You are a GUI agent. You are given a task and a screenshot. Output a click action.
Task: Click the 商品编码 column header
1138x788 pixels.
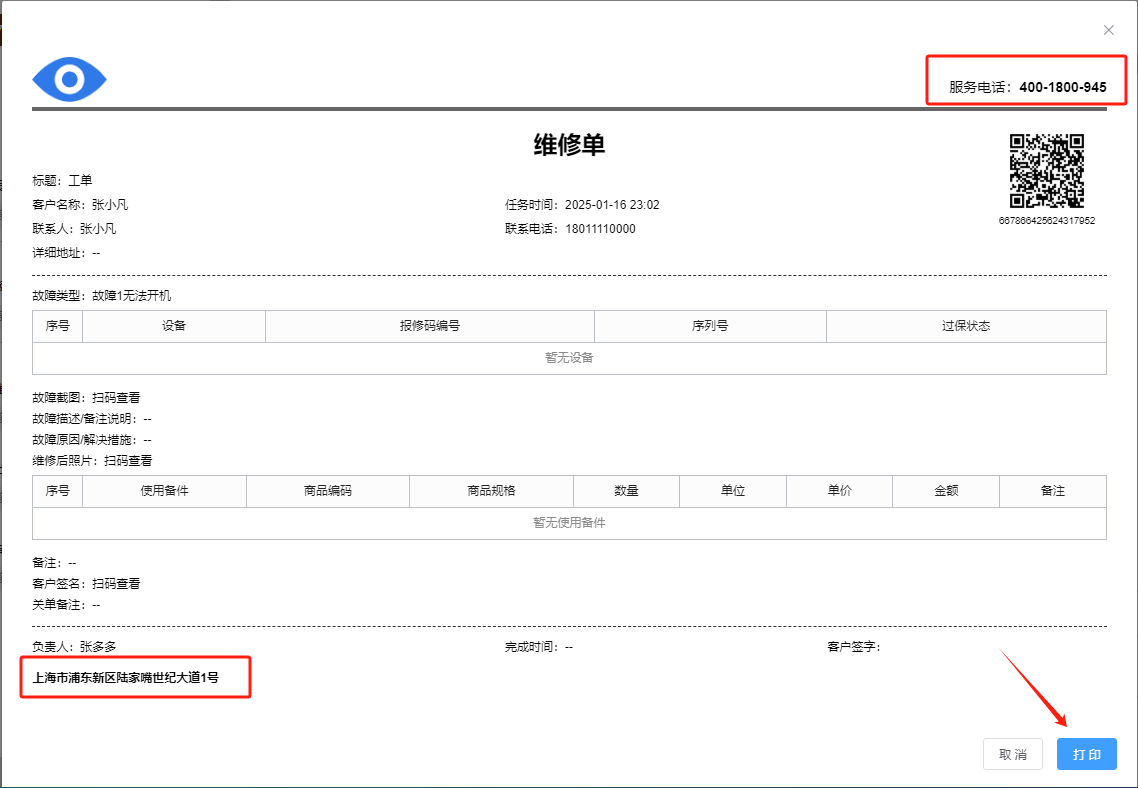328,491
